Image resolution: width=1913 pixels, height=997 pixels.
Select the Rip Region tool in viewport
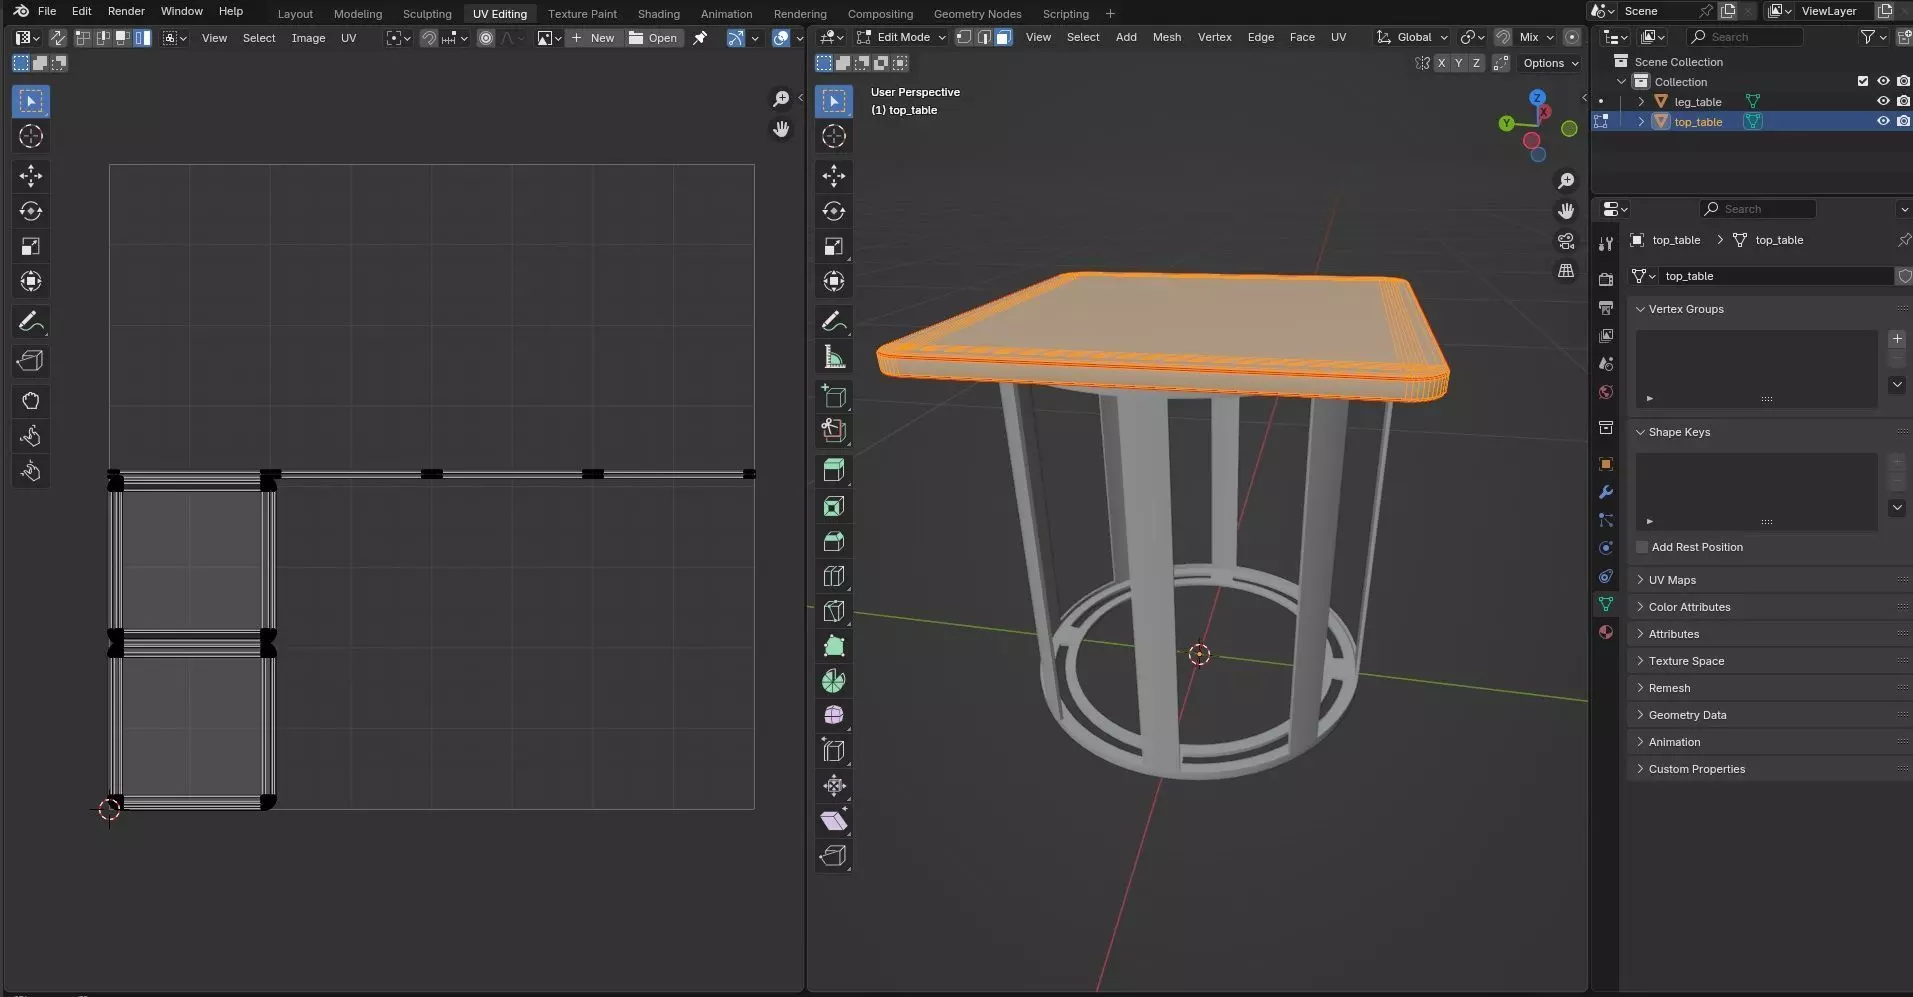click(834, 856)
